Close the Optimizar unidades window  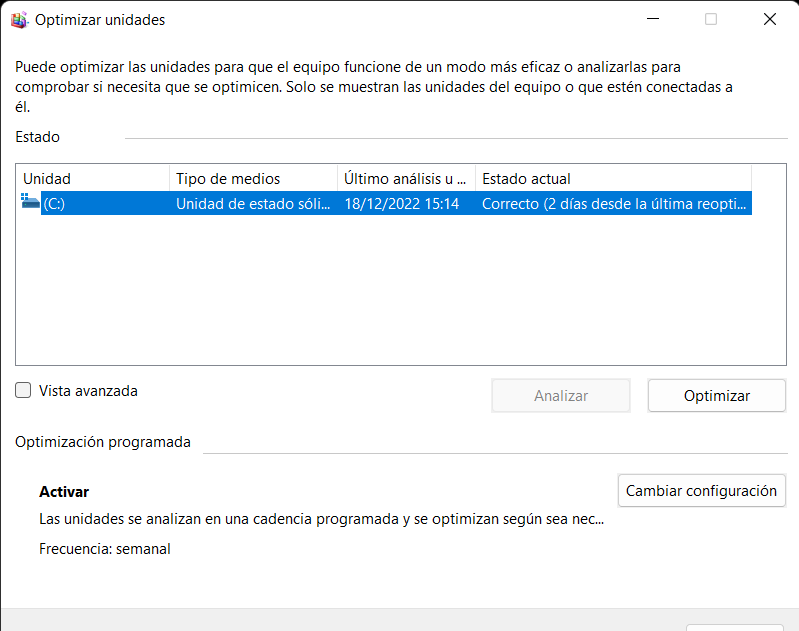(x=769, y=19)
